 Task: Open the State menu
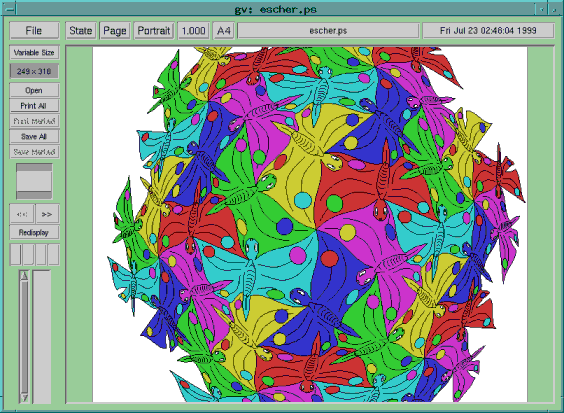(81, 31)
